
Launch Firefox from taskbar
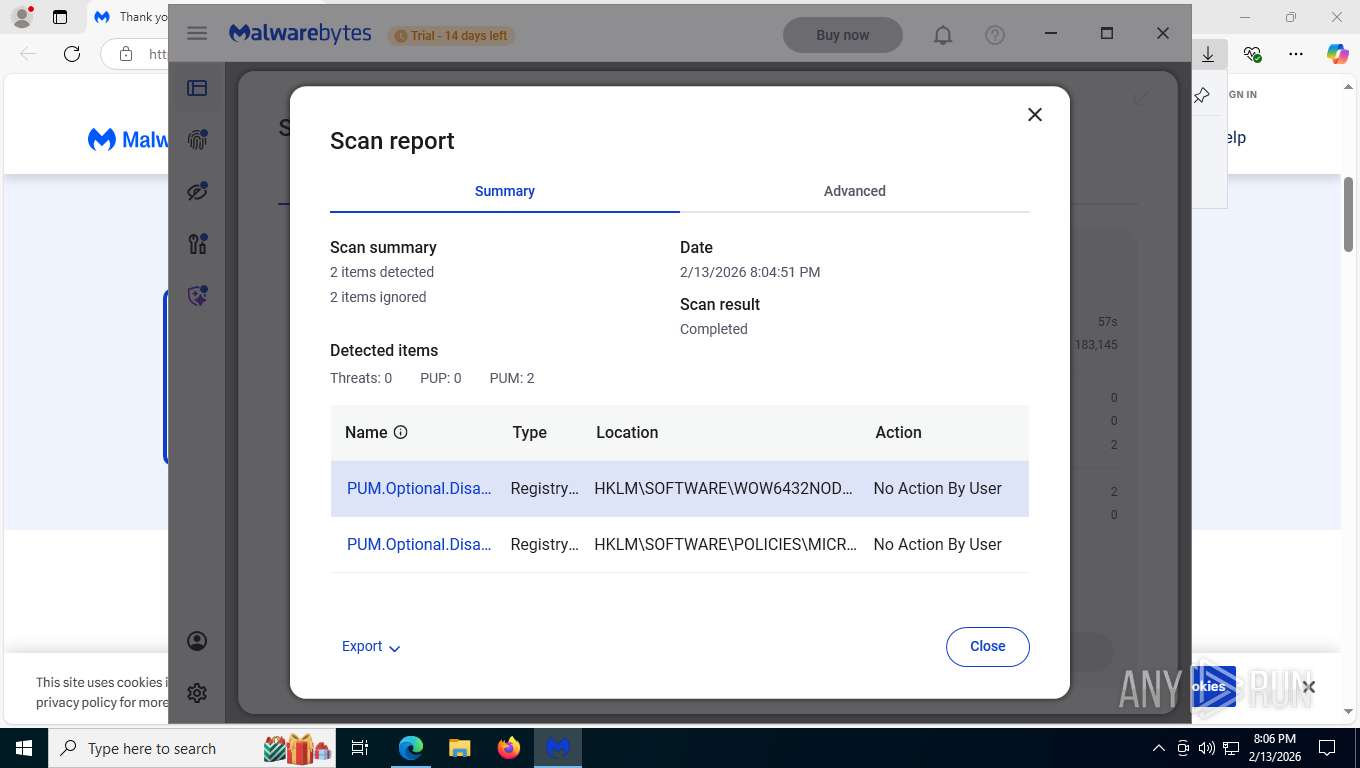click(509, 748)
